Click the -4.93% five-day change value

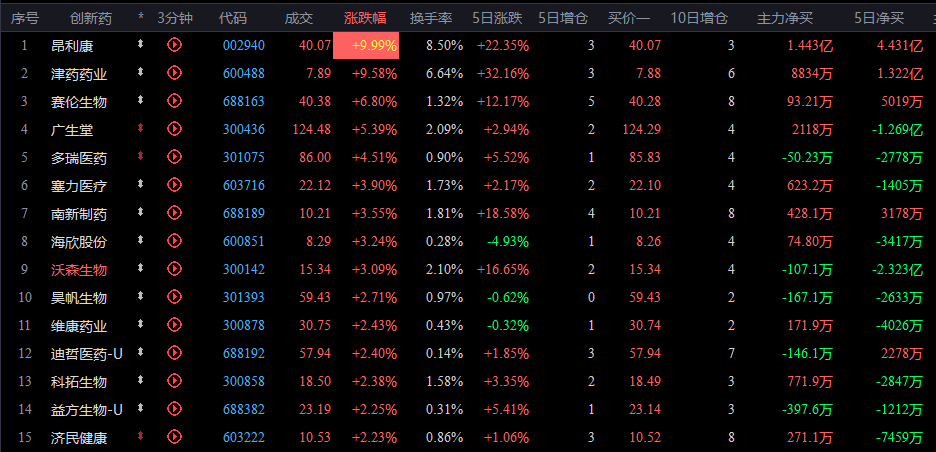tap(508, 241)
